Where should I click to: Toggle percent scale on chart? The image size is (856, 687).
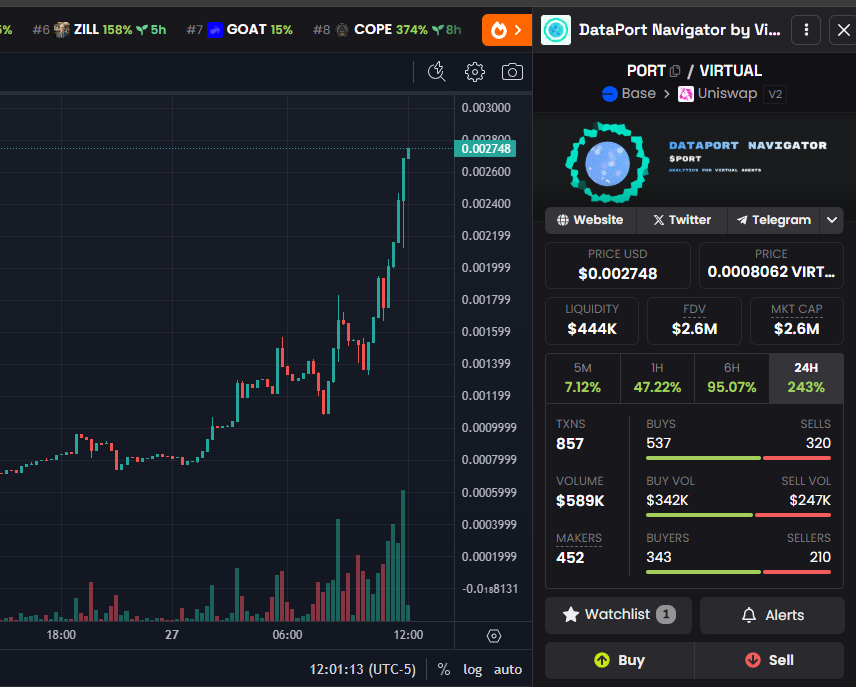click(x=444, y=670)
